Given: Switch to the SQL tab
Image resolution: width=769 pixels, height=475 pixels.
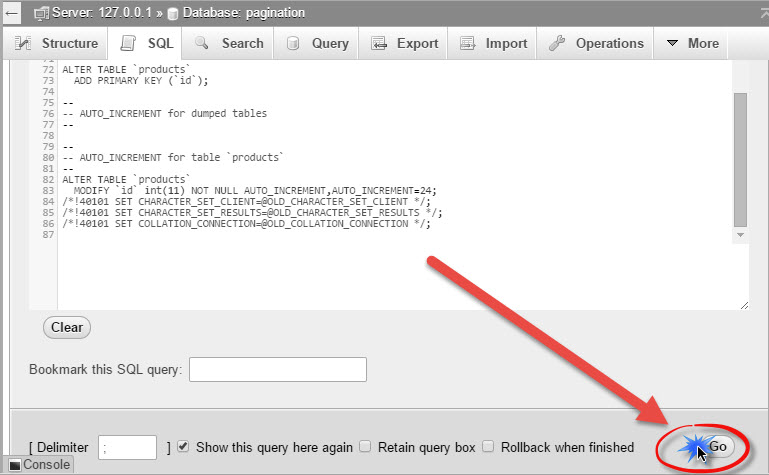Looking at the screenshot, I should [x=145, y=43].
